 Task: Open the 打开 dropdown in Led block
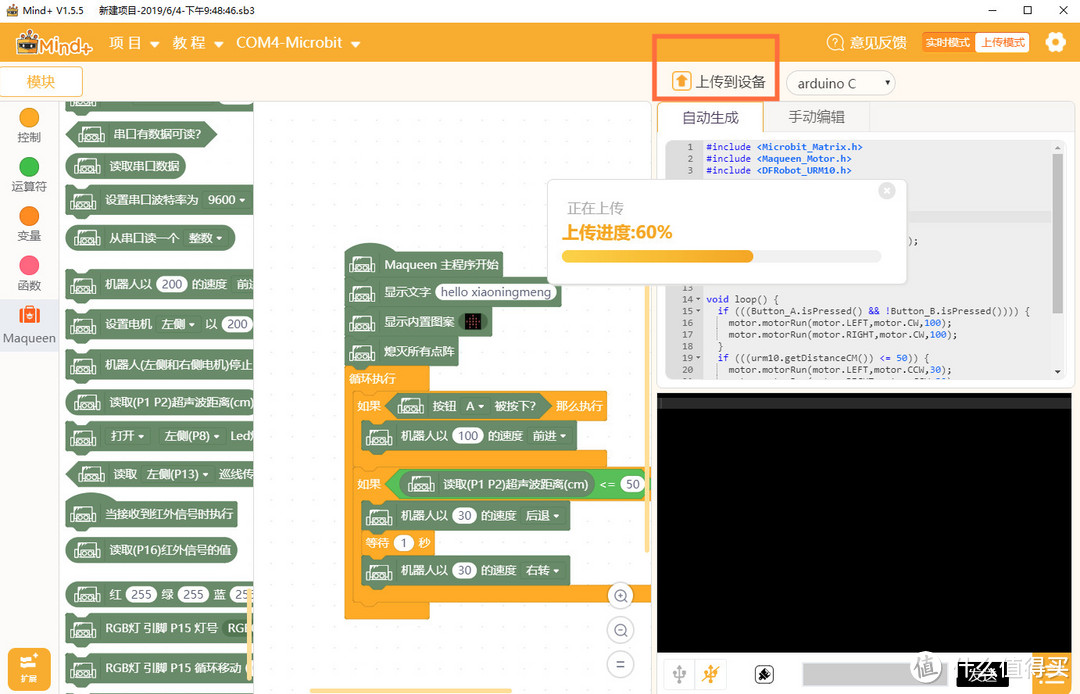click(128, 436)
